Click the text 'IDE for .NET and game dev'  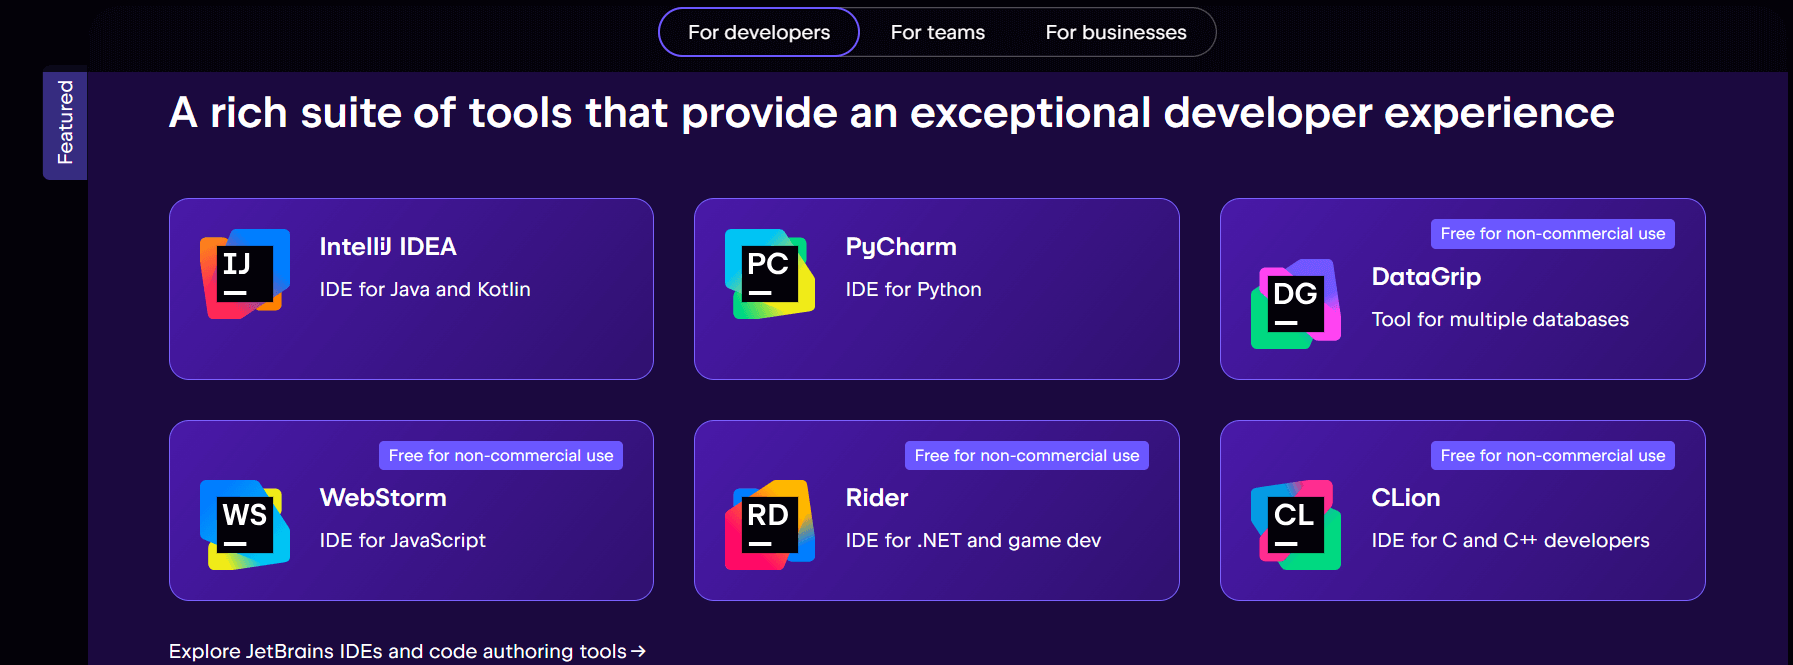tap(973, 541)
